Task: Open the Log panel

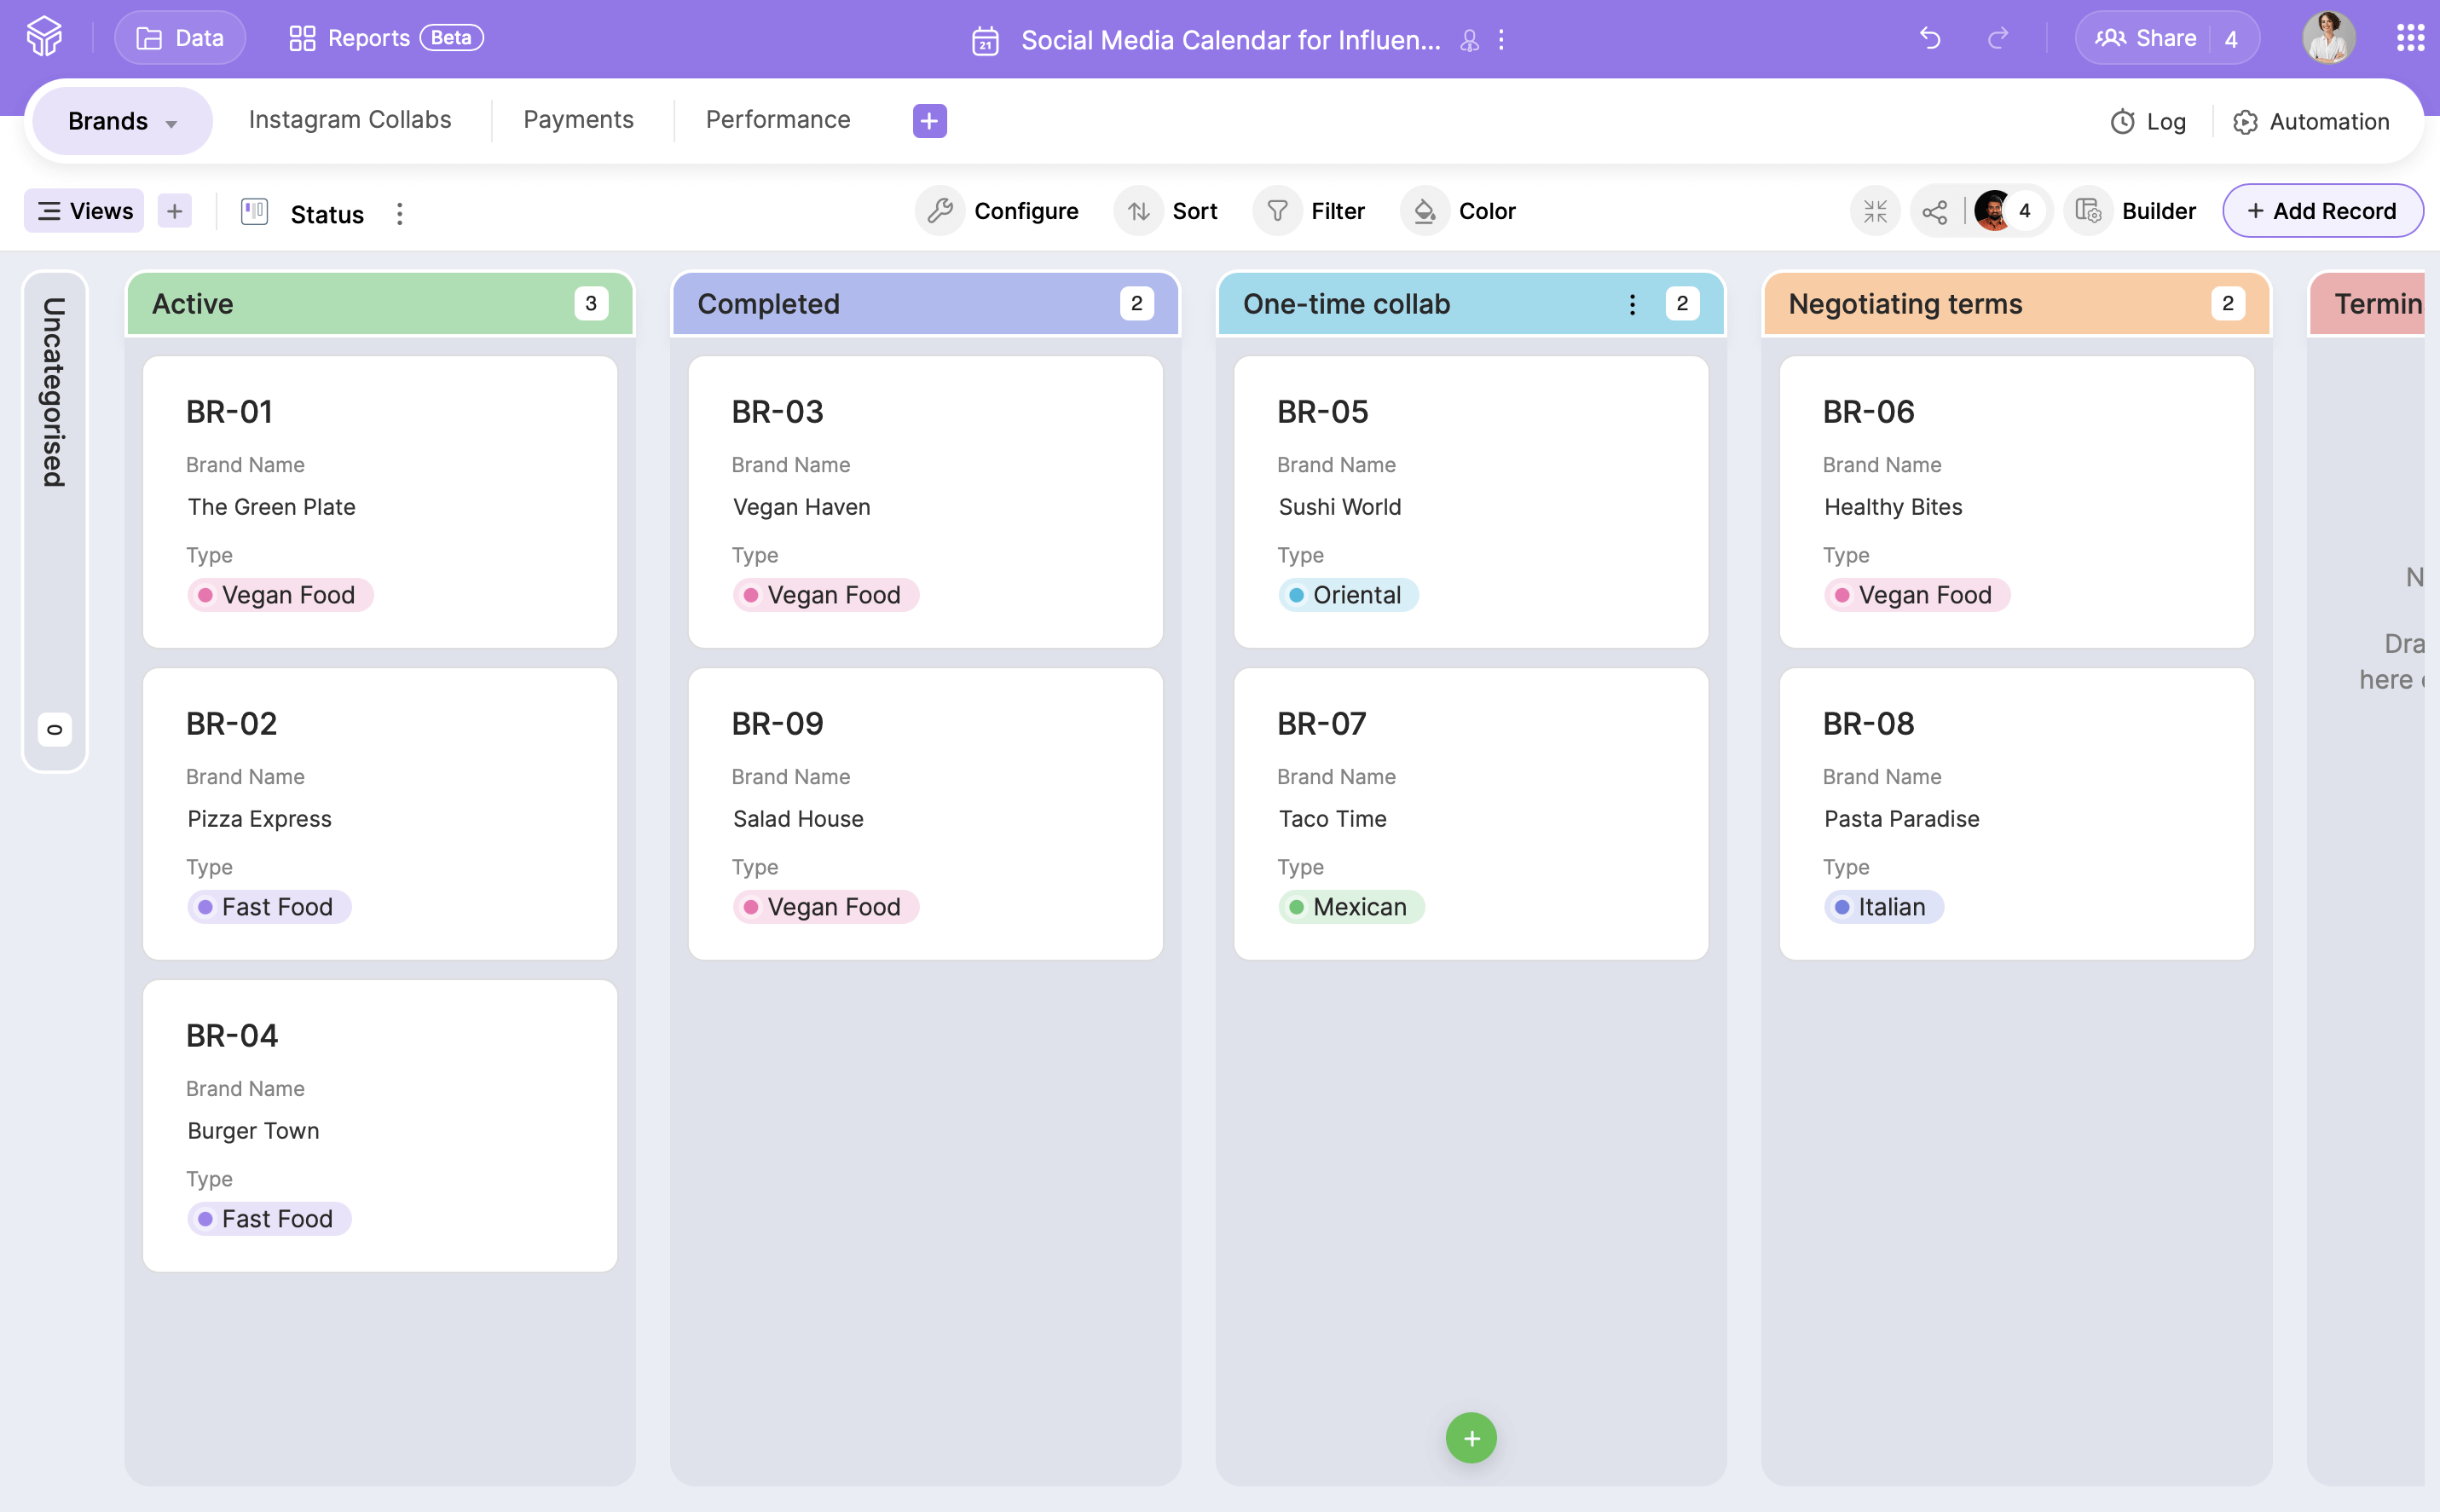Action: click(x=2148, y=122)
